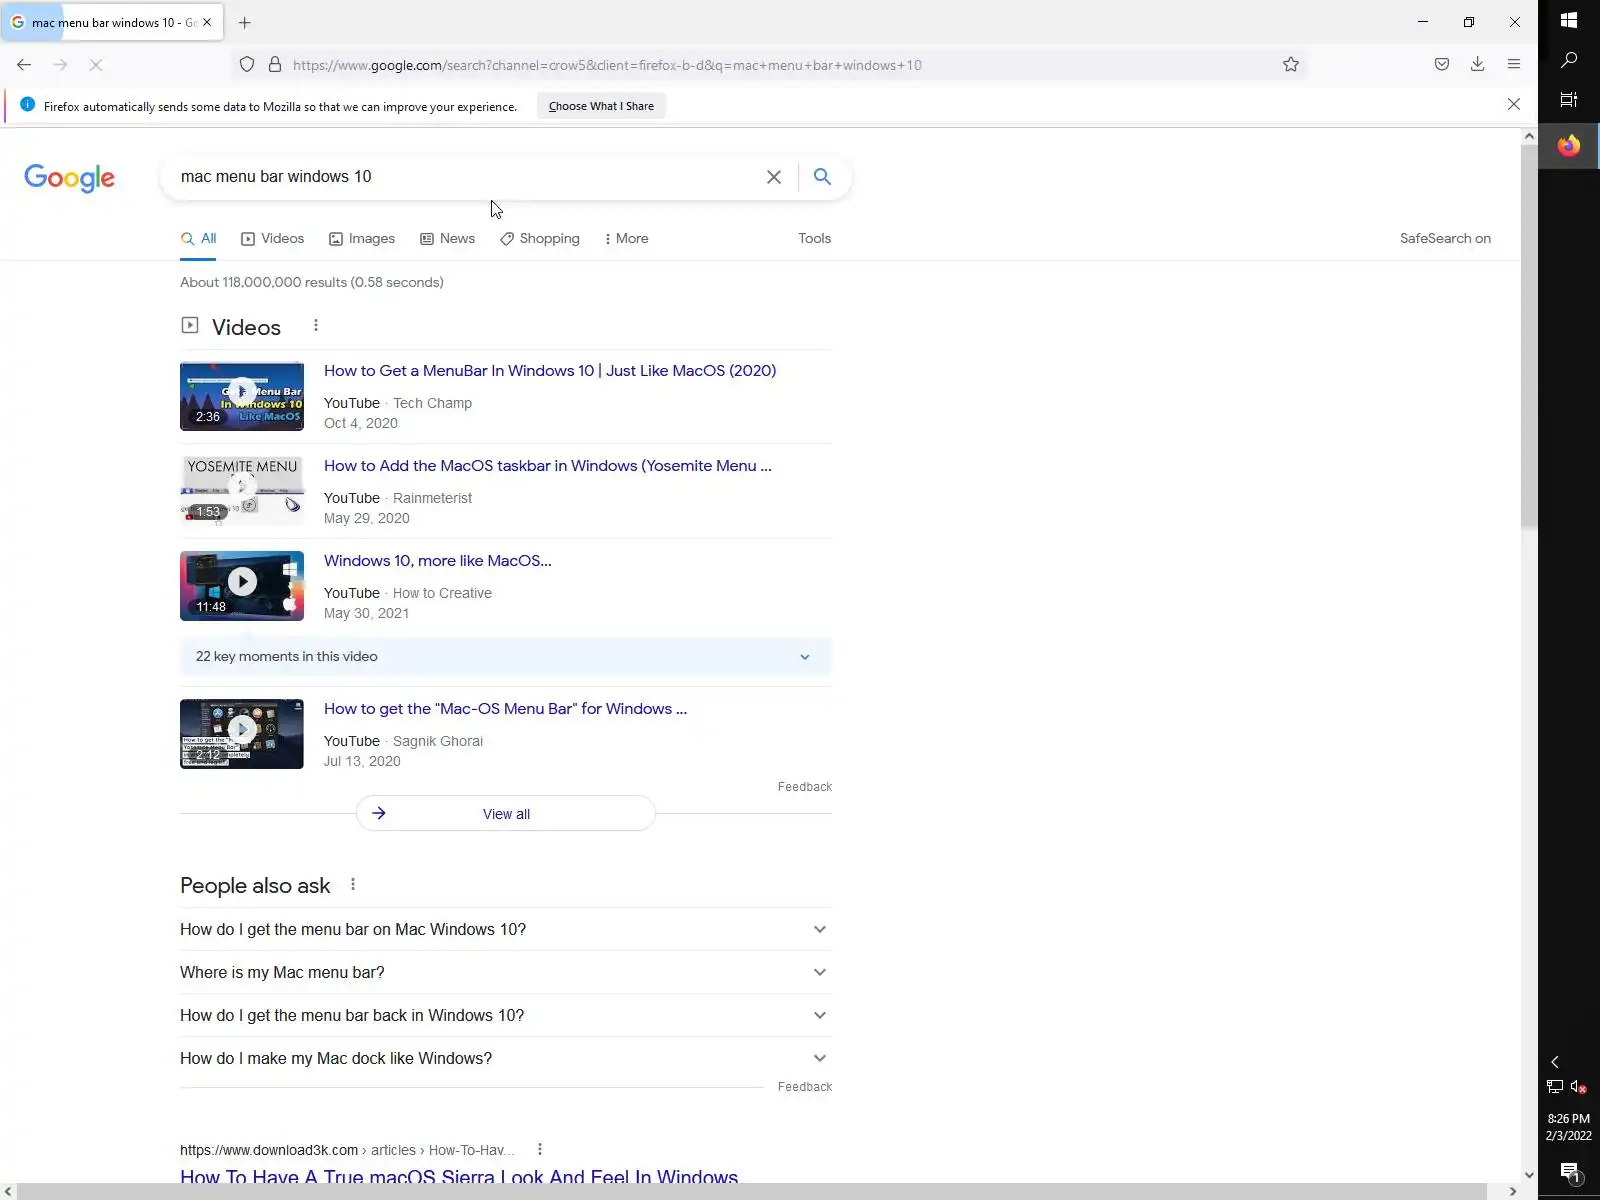1600x1200 pixels.
Task: Expand 'How do I make my Mac dock like Windows?'
Action: [506, 1059]
